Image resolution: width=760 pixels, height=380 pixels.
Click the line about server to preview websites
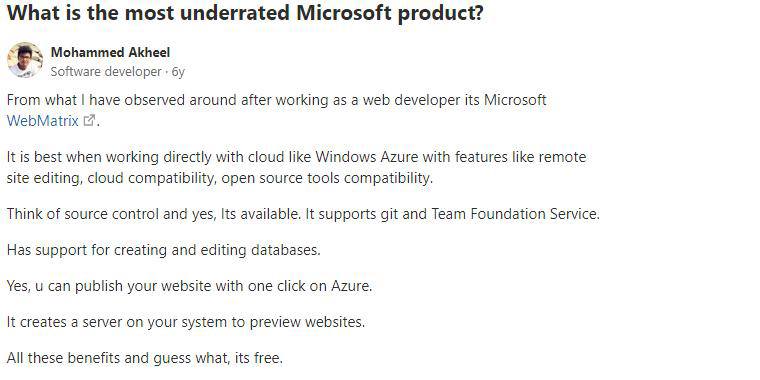(186, 322)
